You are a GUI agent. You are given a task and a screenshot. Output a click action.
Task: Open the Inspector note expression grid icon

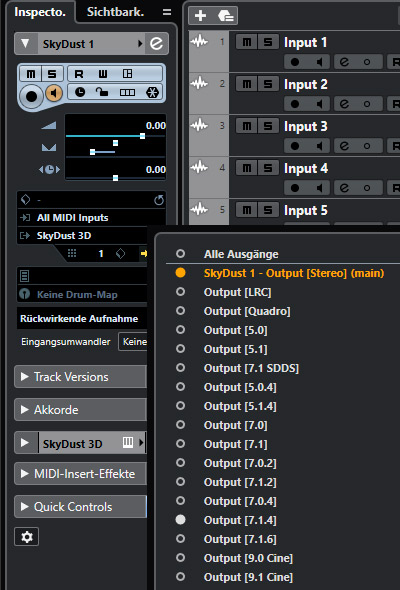pos(127,74)
